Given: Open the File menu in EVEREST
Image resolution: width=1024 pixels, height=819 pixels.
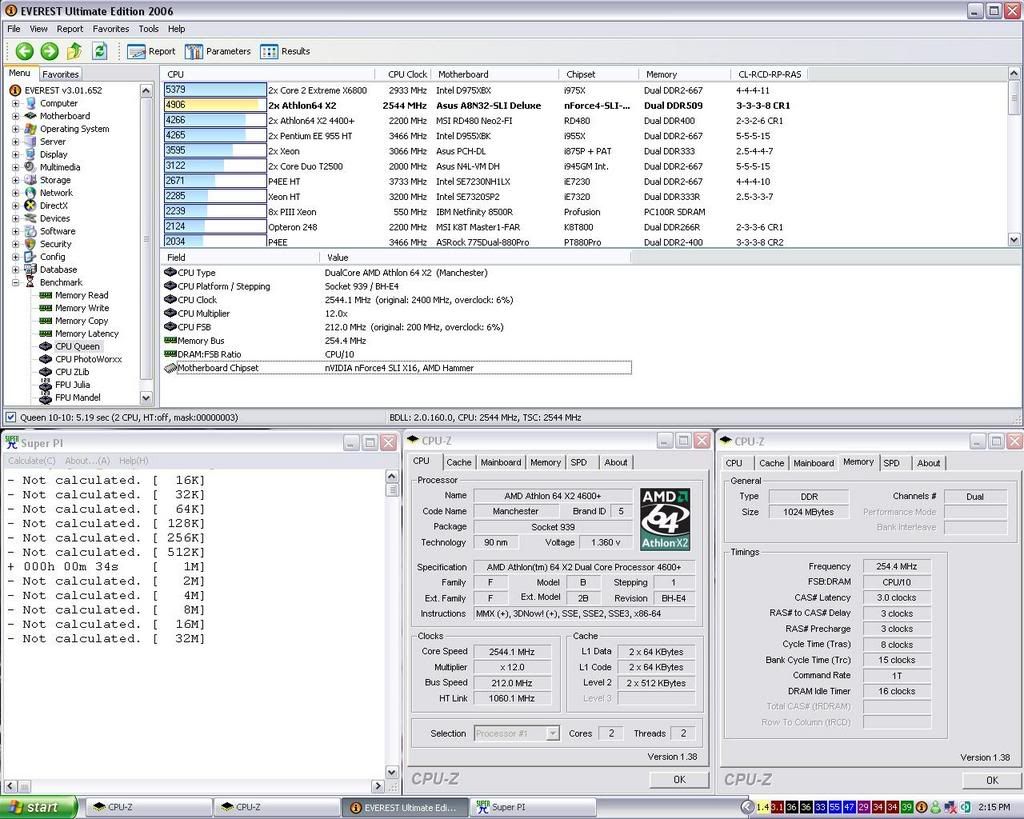Looking at the screenshot, I should [x=14, y=29].
